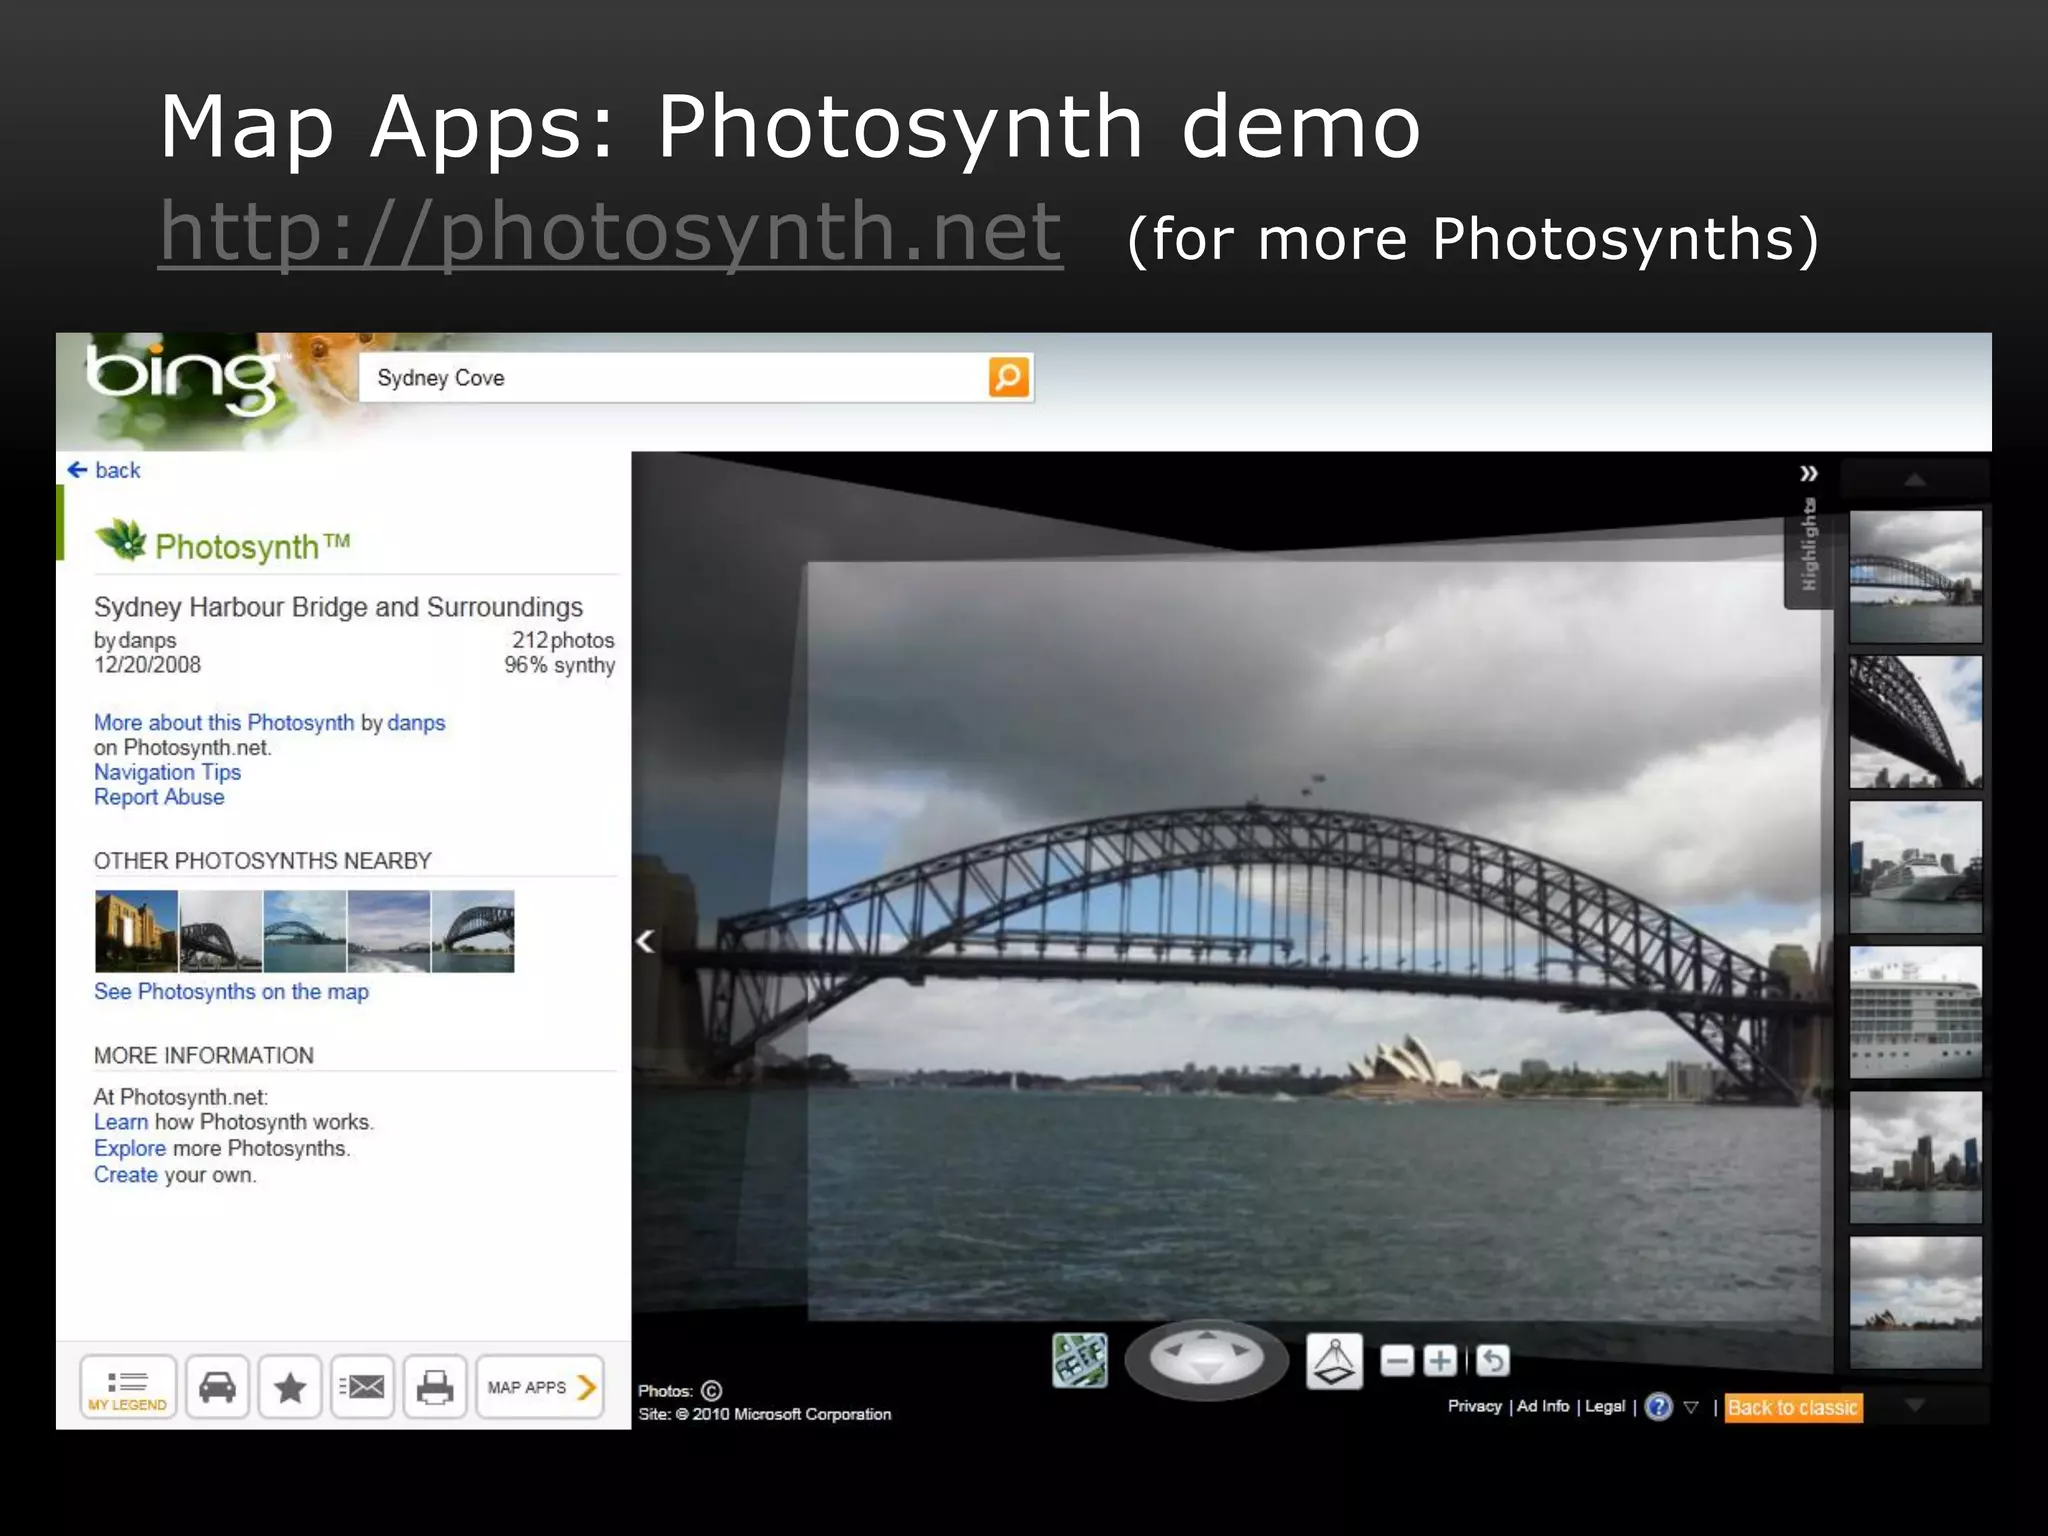Click the Learn link

tap(121, 1122)
